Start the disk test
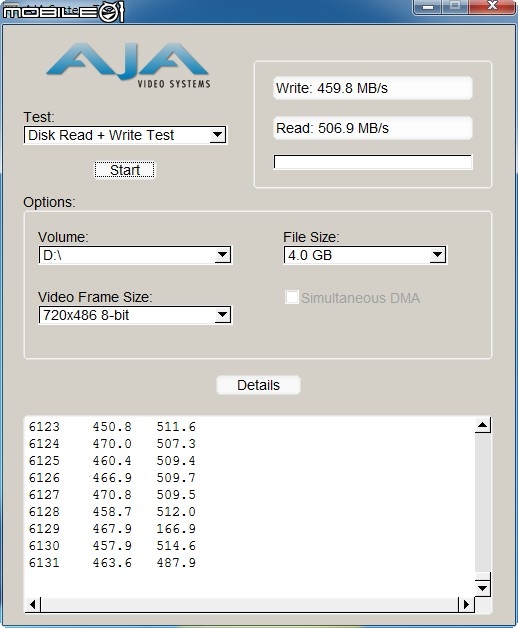 125,170
